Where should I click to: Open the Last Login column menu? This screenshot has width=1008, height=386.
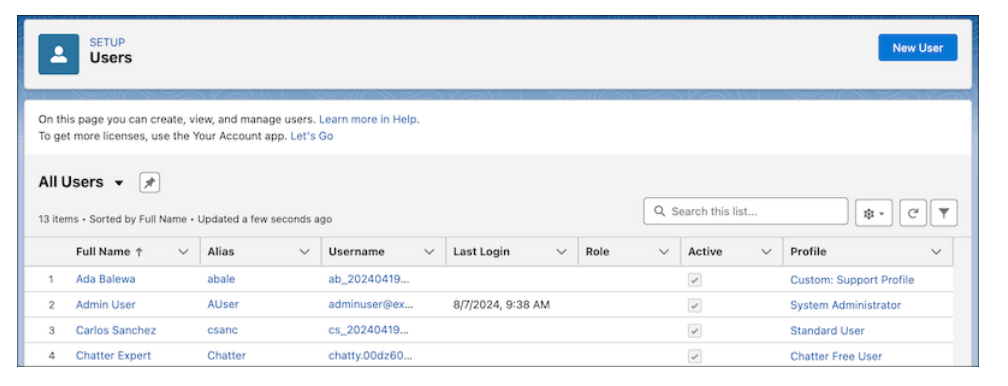click(561, 252)
